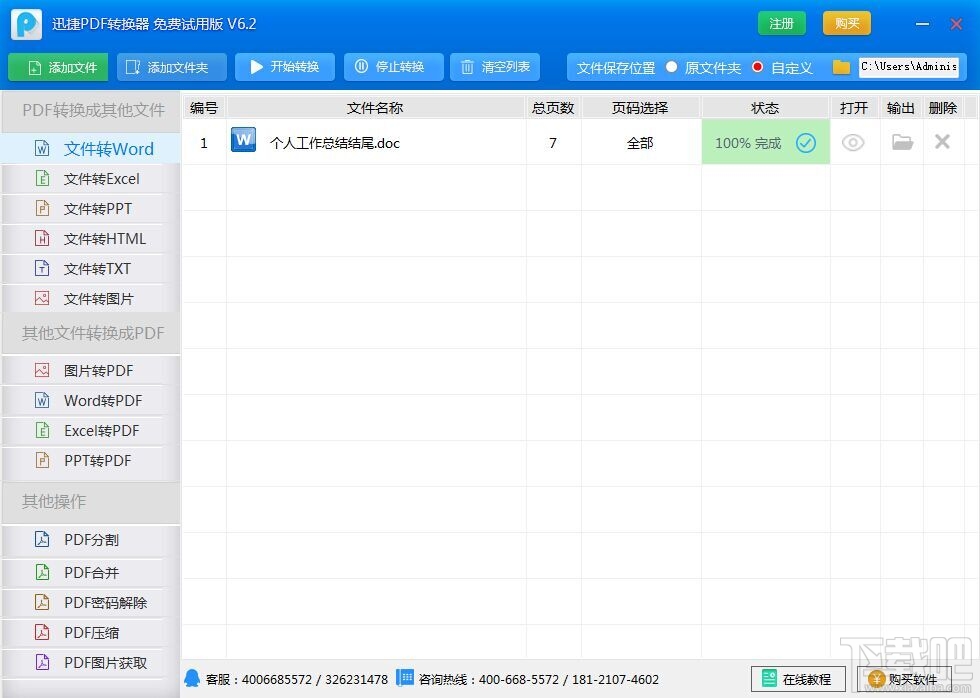The image size is (980, 698).
Task: Clear list using 清空列表 trash button
Action: (x=494, y=67)
